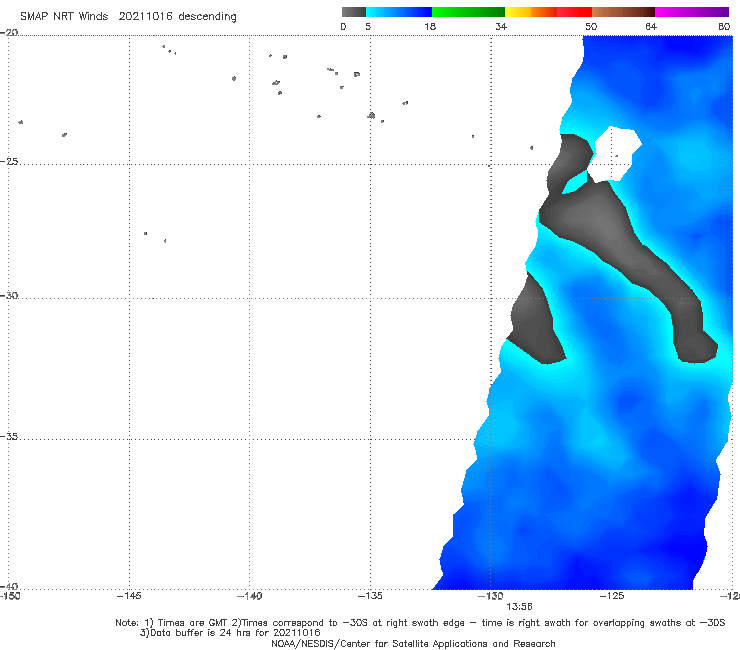Click the latitude axis label '-25'
This screenshot has height=650, width=740.
click(x=9, y=161)
